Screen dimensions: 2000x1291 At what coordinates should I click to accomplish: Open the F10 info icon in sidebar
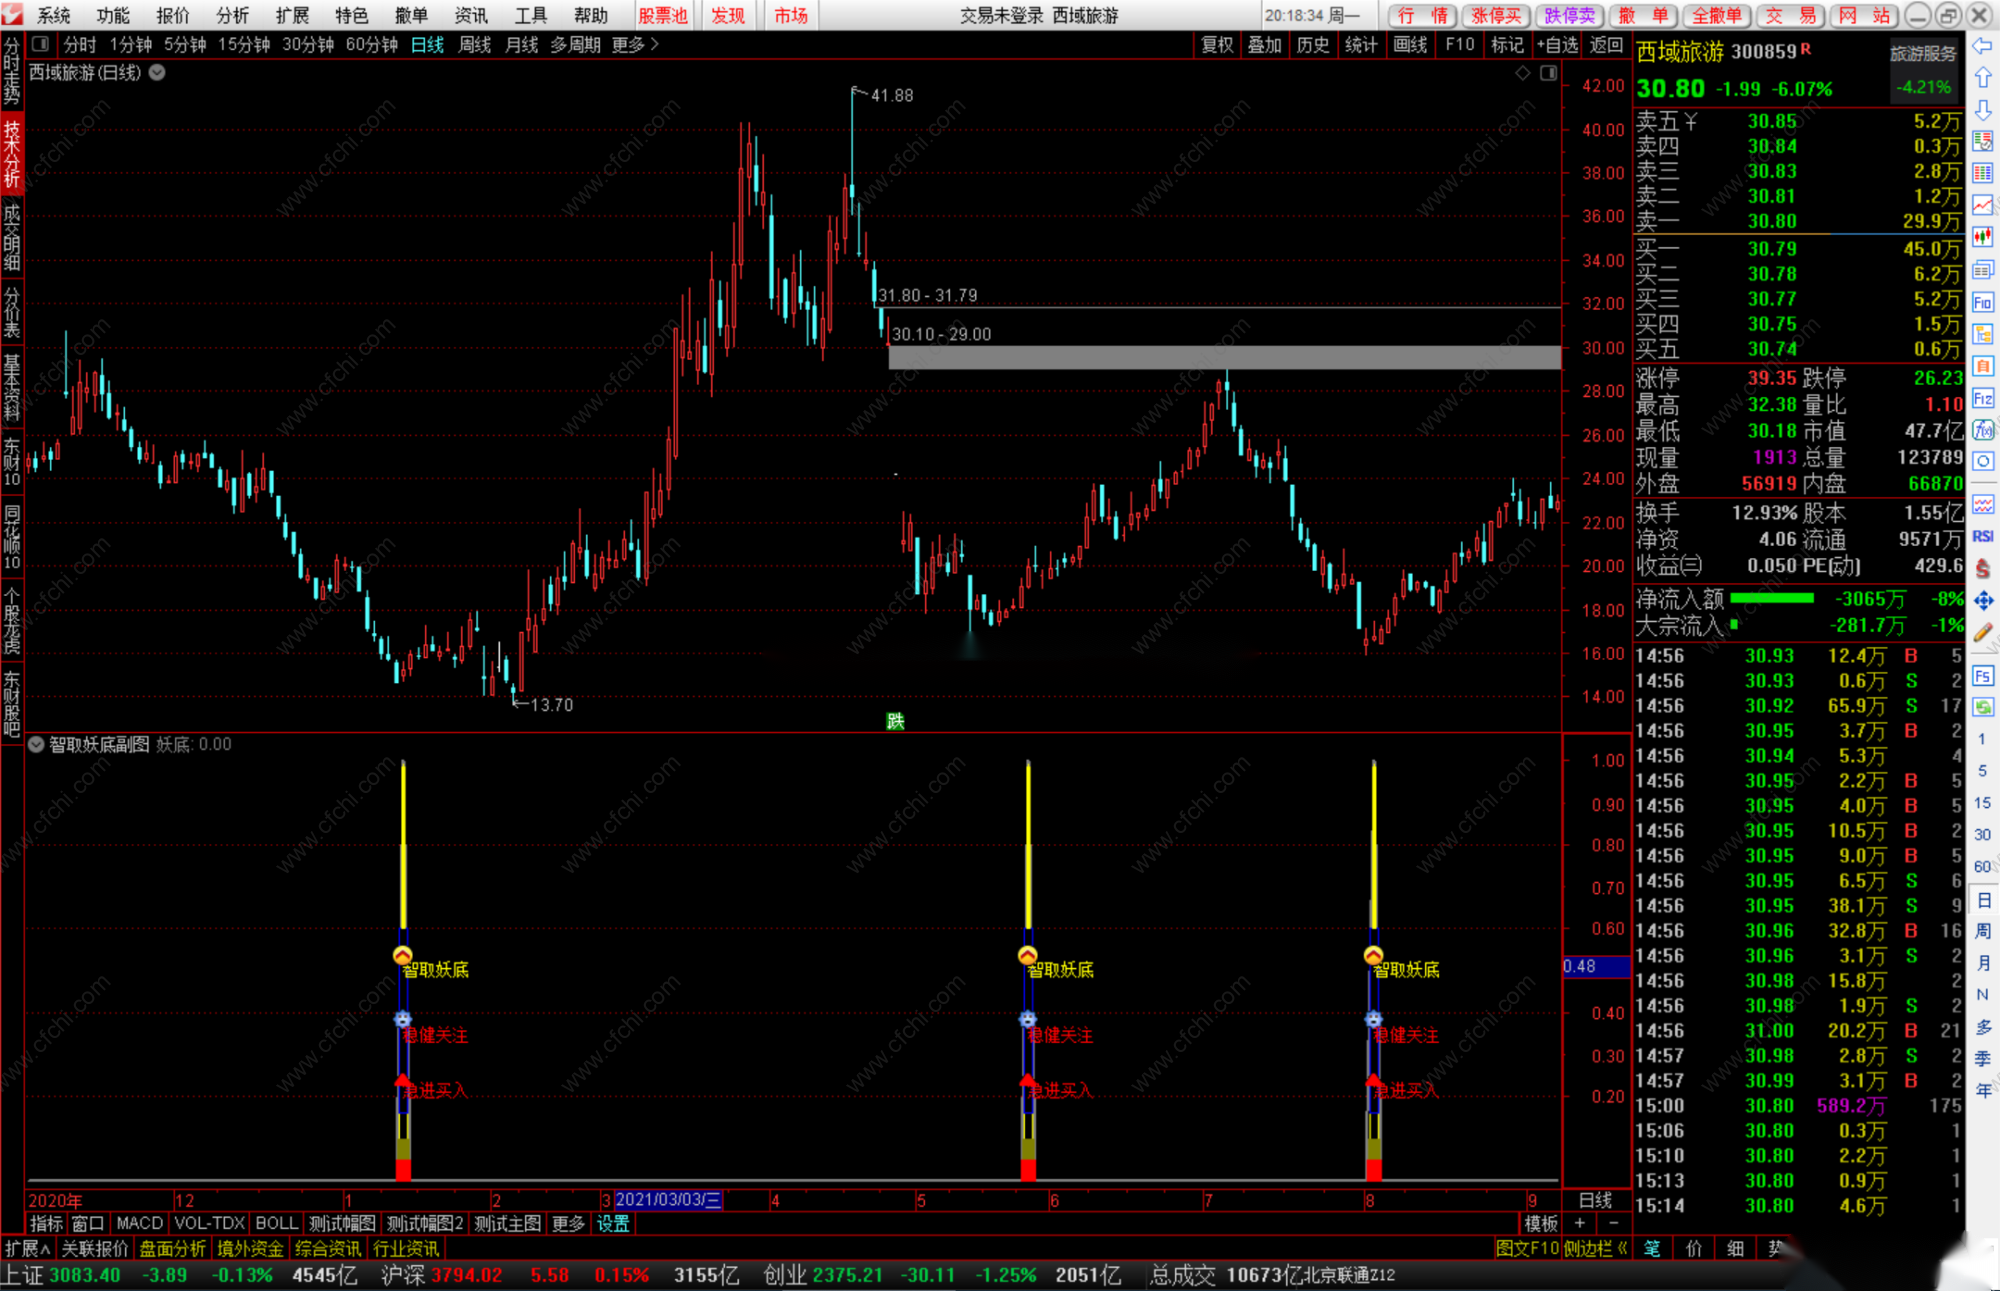pos(1982,302)
